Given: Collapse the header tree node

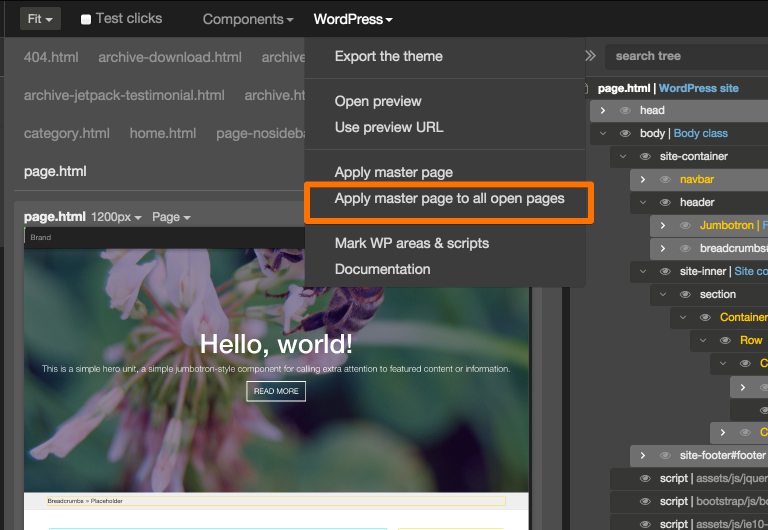Looking at the screenshot, I should point(643,202).
